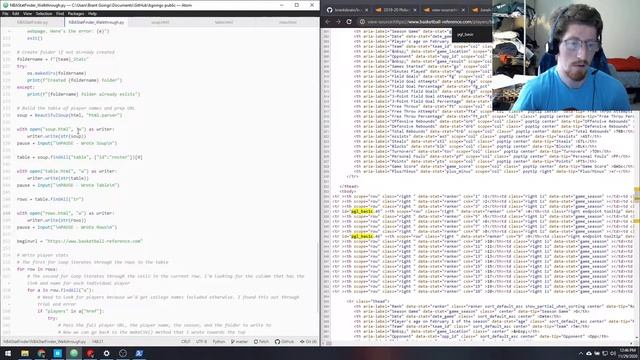The height and width of the screenshot is (360, 640).
Task: Click the 'for row in rows:' line
Action: [37, 269]
